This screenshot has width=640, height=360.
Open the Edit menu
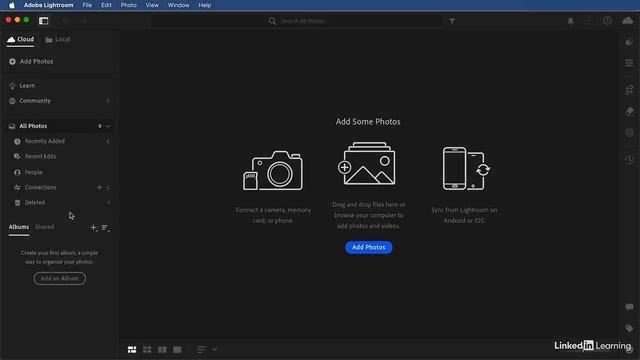pyautogui.click(x=106, y=5)
